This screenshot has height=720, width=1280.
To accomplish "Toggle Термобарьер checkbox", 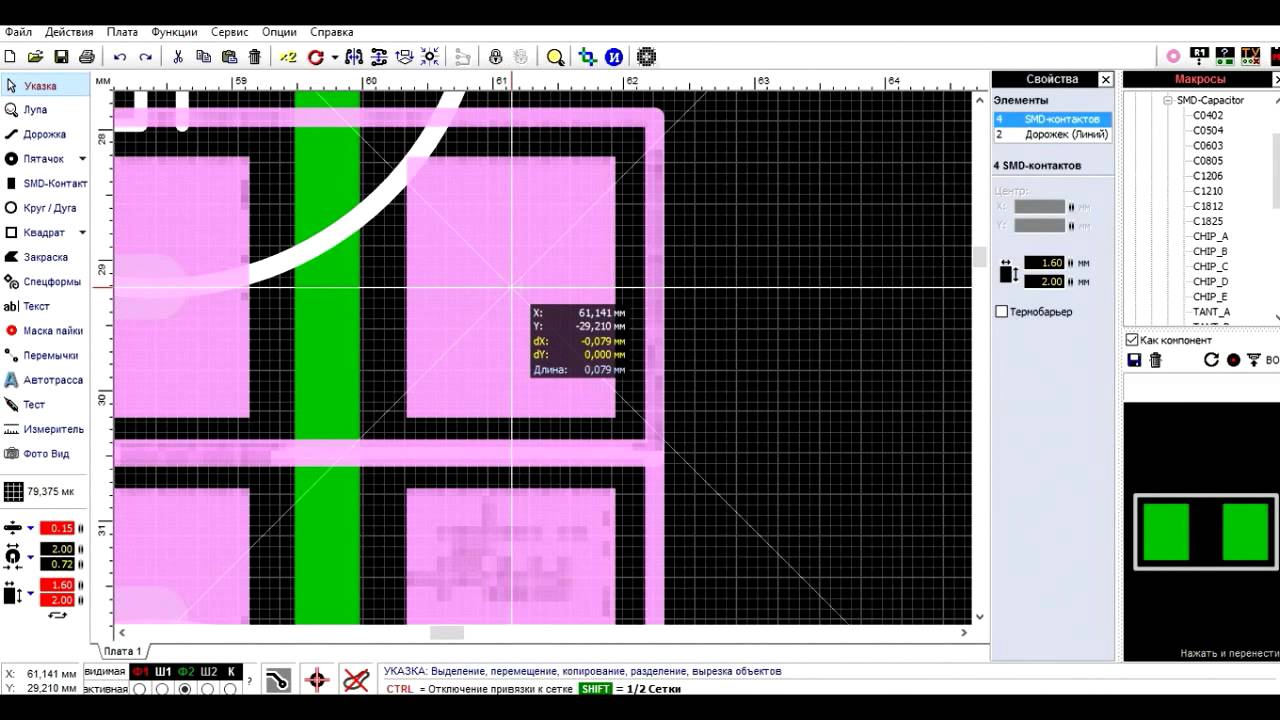I will (x=1002, y=312).
